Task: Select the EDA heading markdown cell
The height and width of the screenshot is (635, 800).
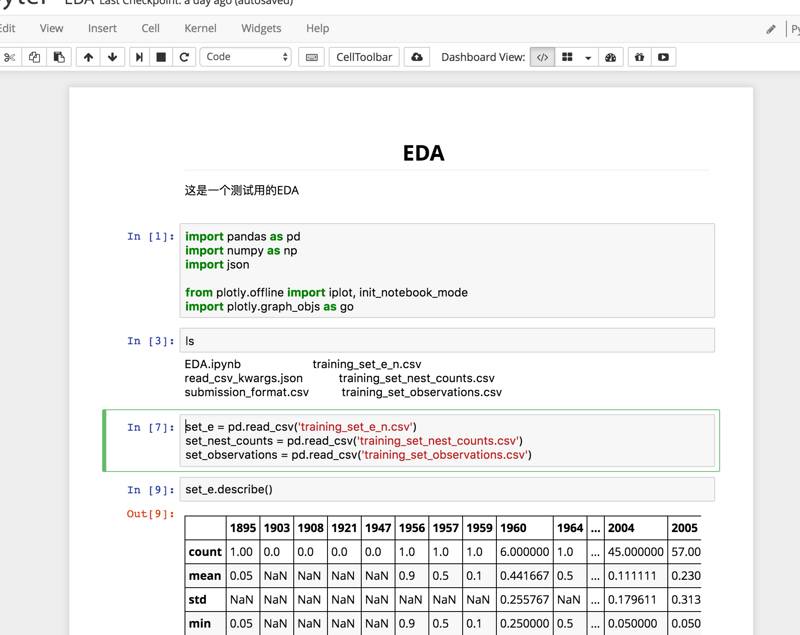Action: [x=423, y=153]
